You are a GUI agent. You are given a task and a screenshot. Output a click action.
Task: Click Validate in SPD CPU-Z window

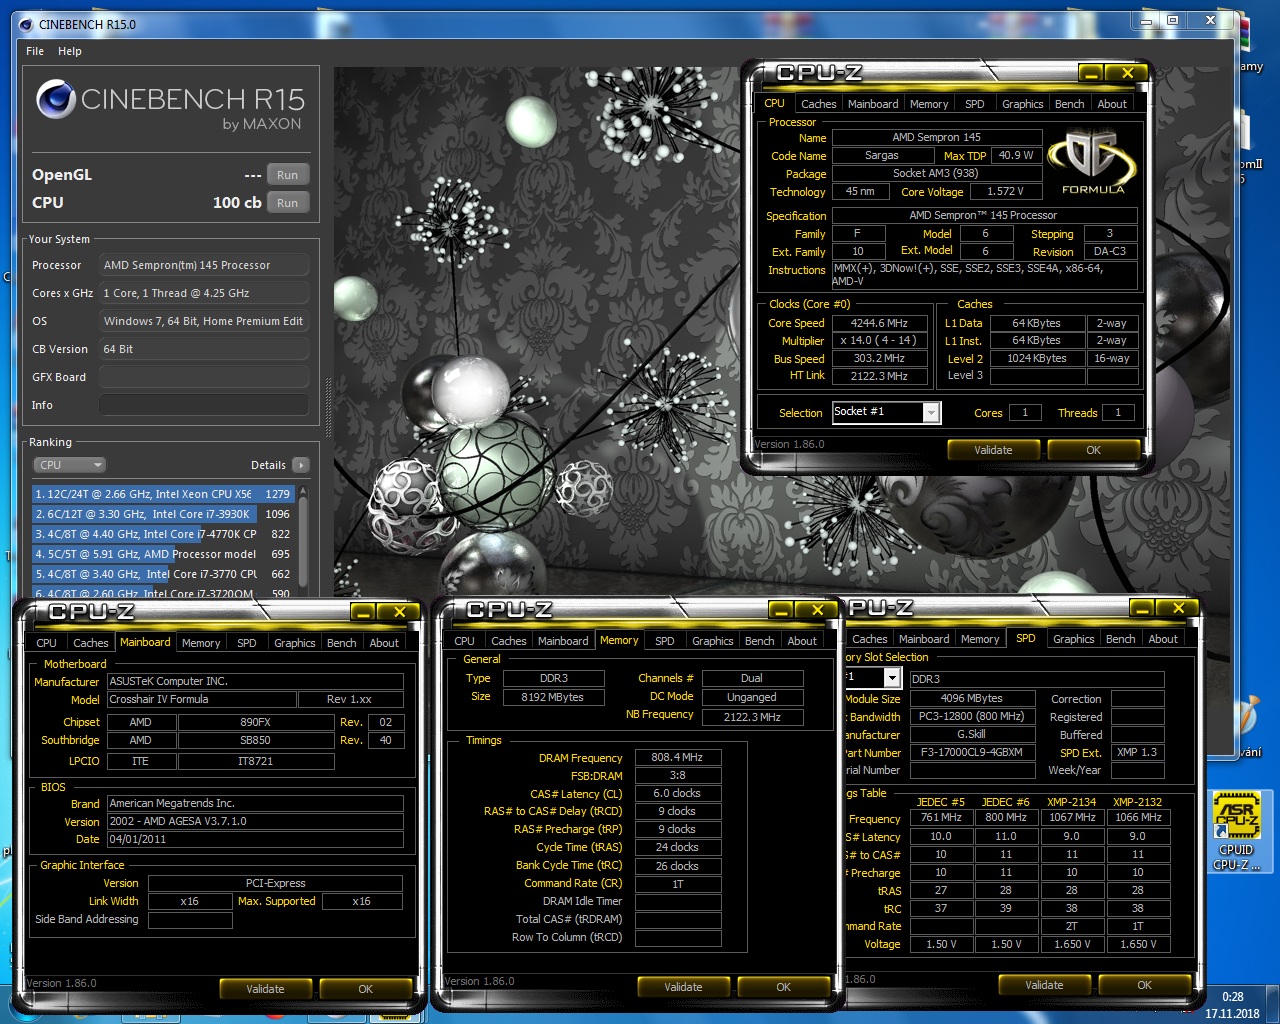1044,985
